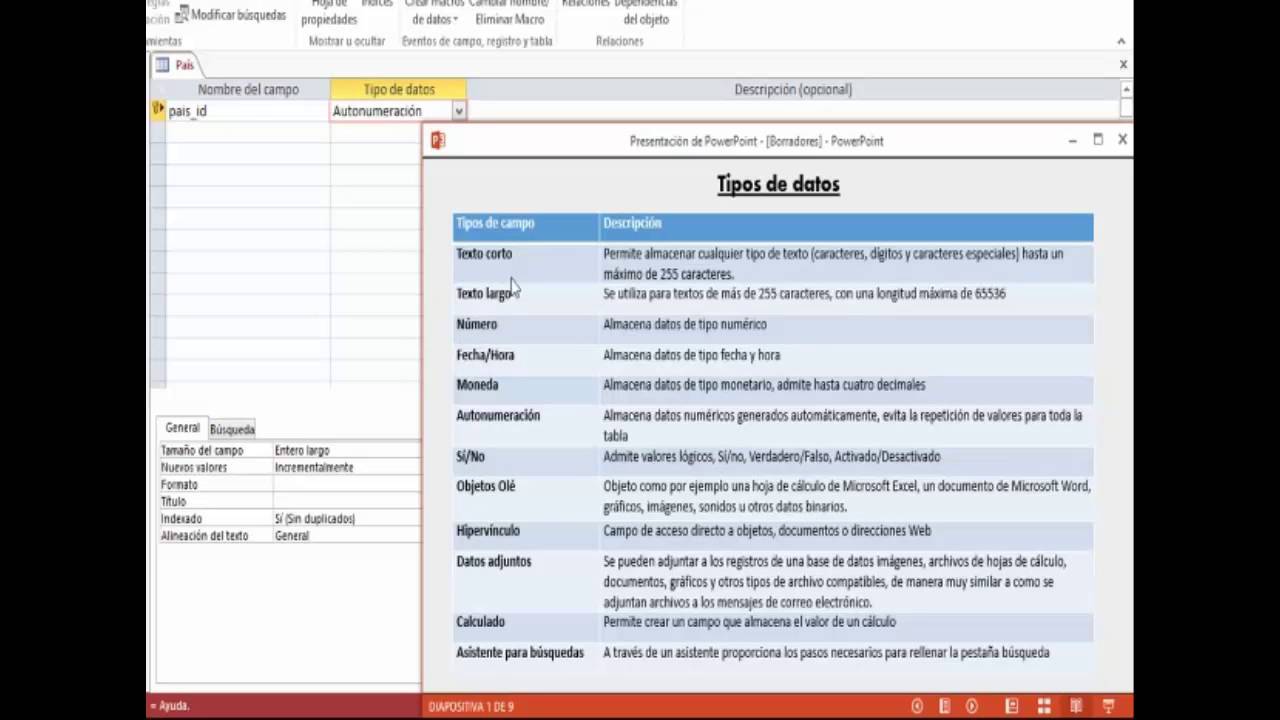Close the Pais table design tab
Viewport: 1280px width, 720px height.
1123,64
